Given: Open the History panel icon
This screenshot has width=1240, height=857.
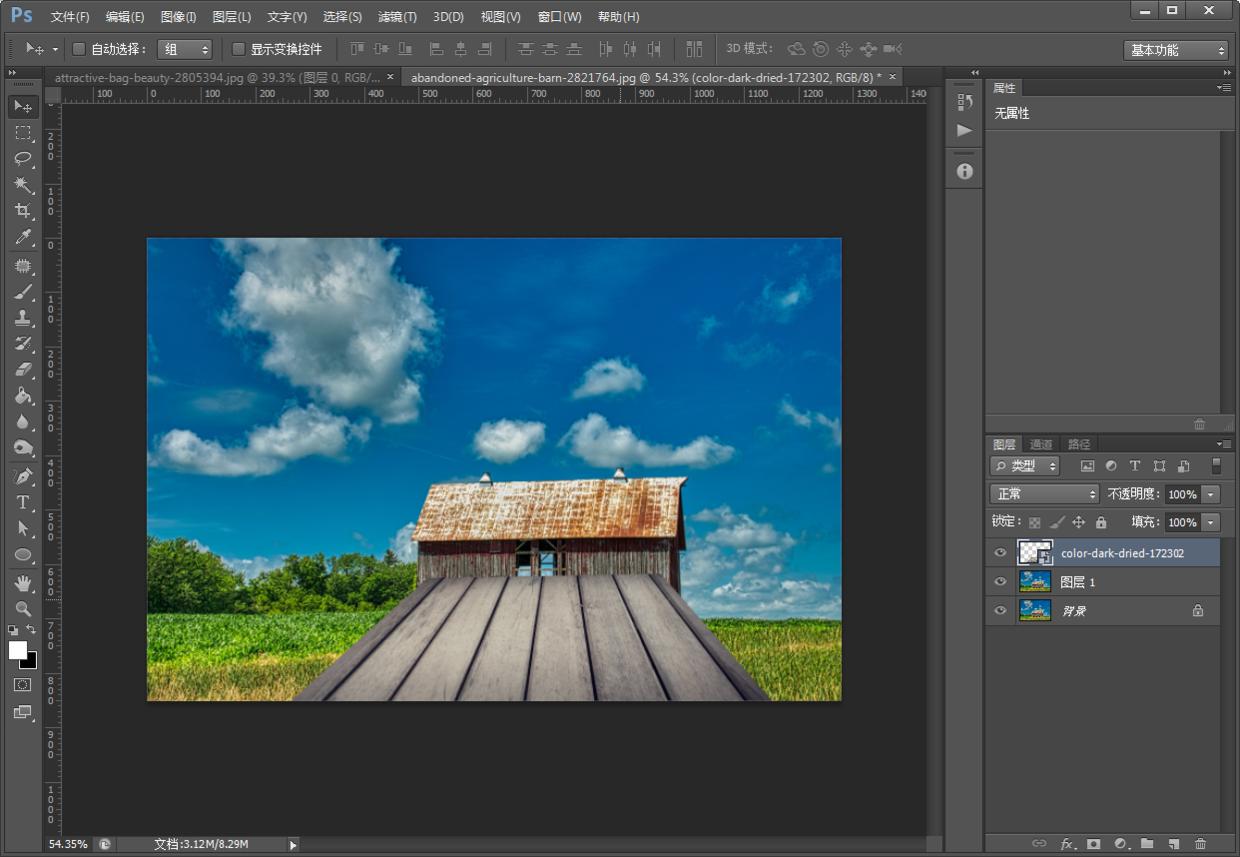Looking at the screenshot, I should point(964,102).
